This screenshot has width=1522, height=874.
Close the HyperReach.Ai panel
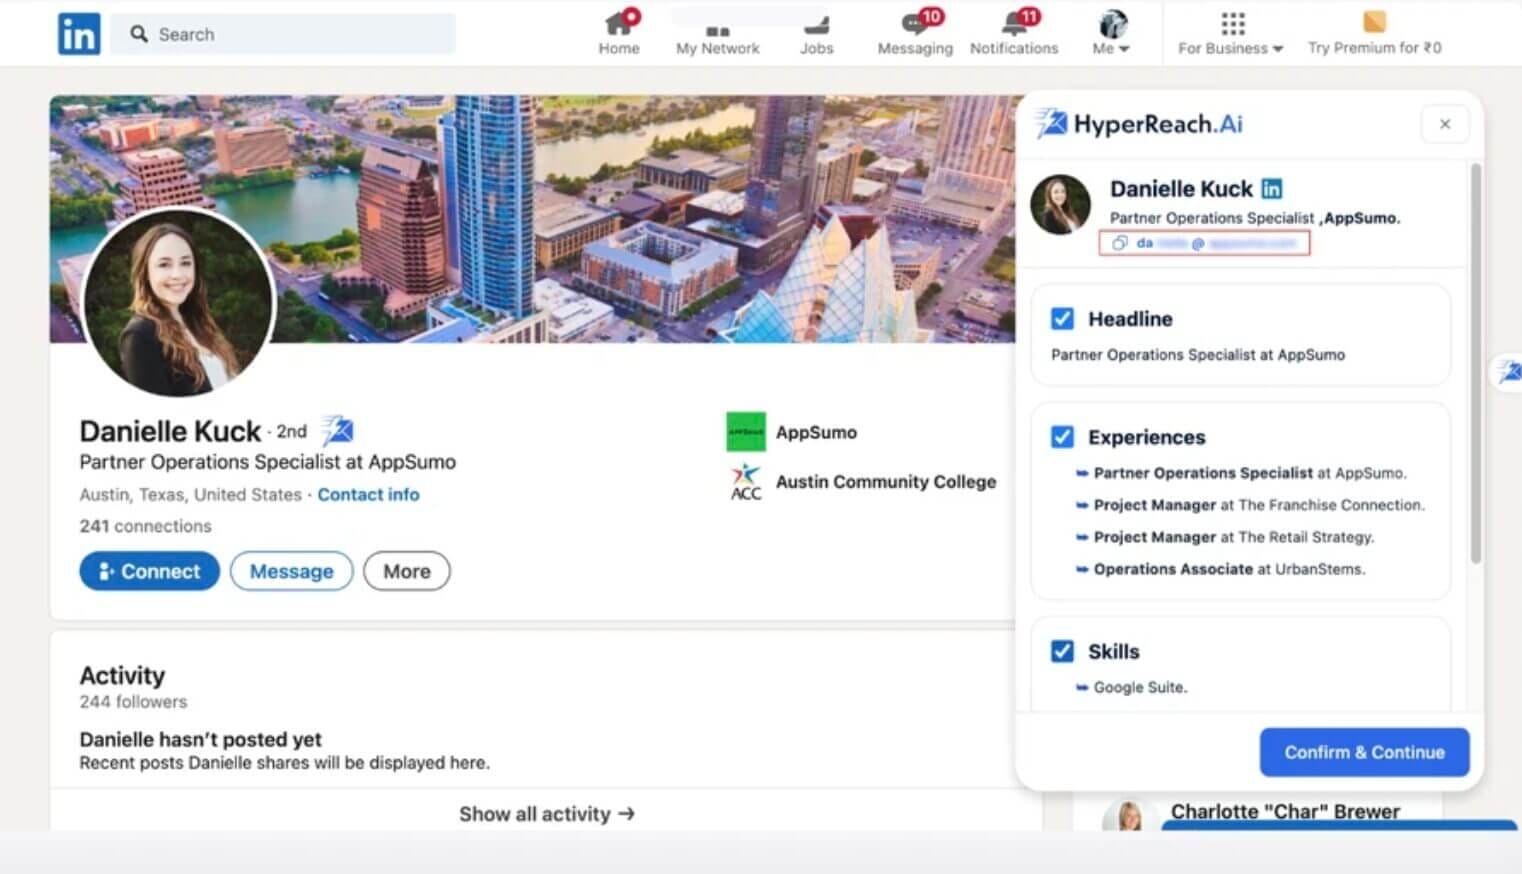click(x=1445, y=124)
